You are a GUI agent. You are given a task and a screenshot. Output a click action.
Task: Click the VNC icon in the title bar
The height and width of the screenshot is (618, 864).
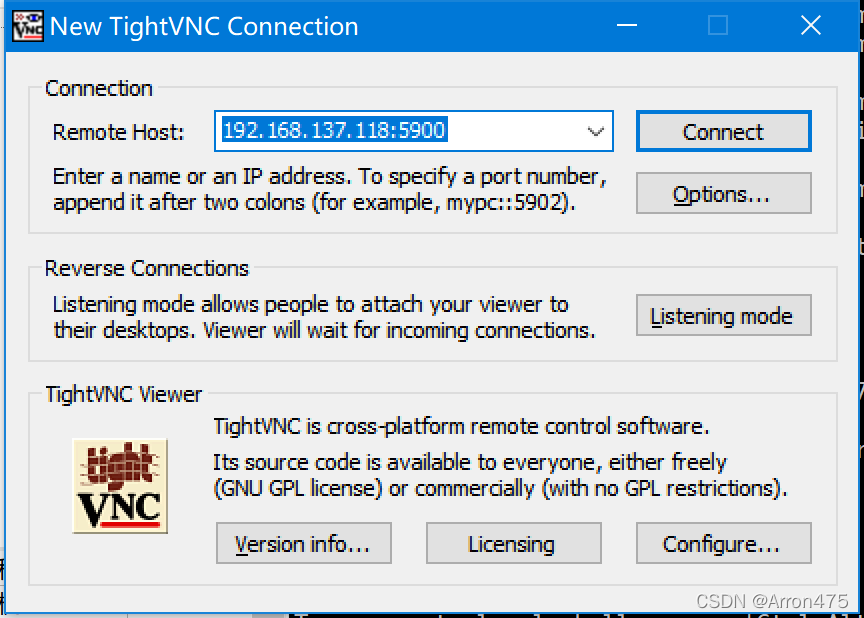28,26
